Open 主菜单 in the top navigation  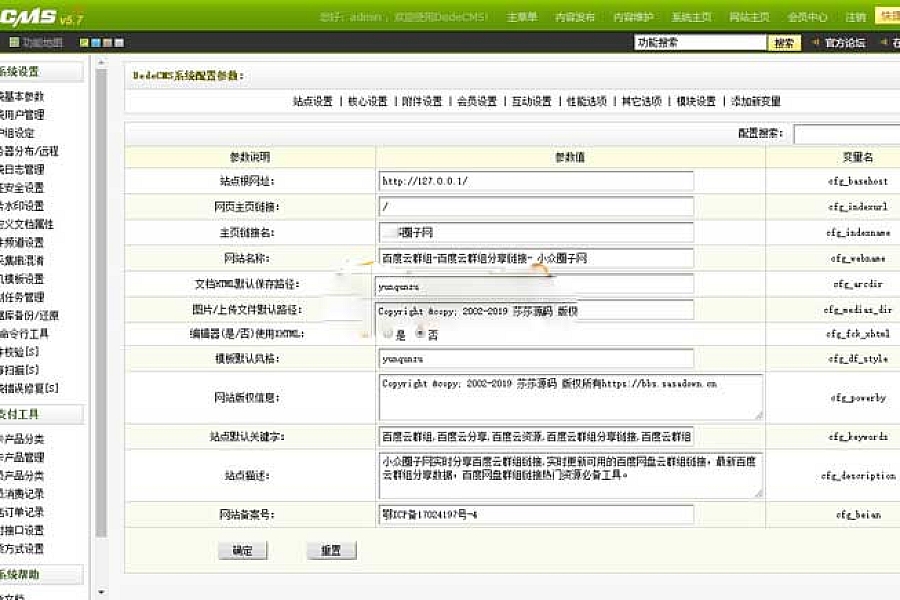point(522,17)
